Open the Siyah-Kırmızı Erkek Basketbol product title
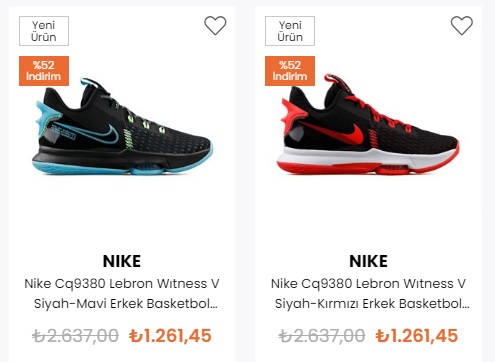 (x=369, y=293)
